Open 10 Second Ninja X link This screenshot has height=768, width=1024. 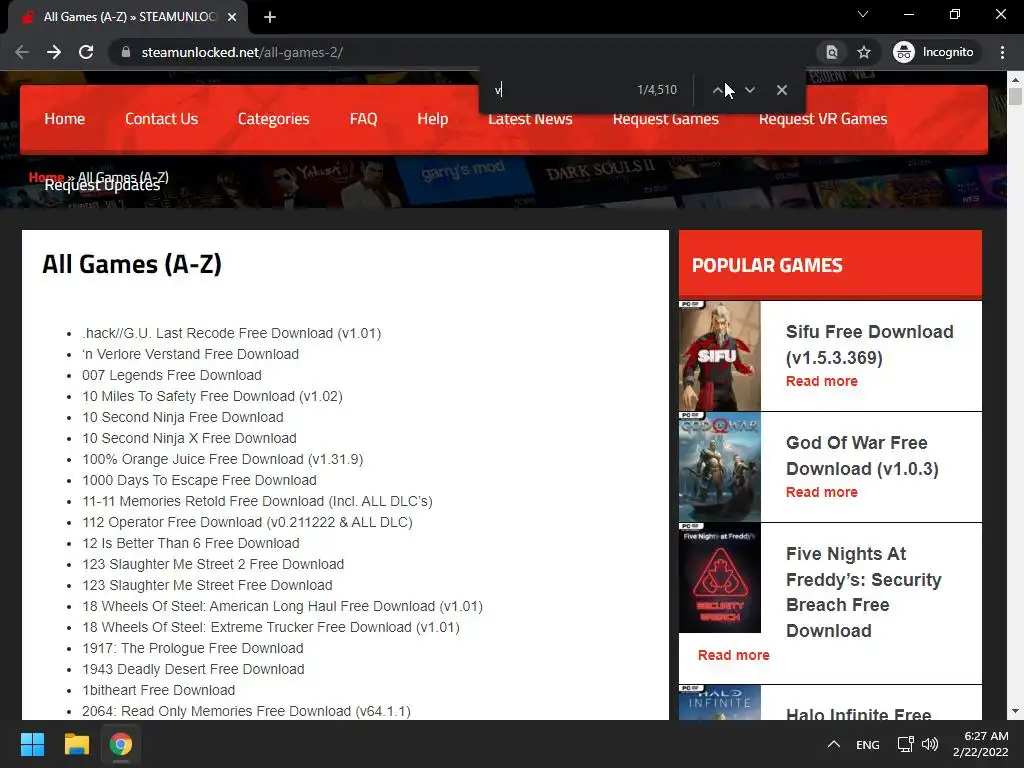click(x=189, y=438)
